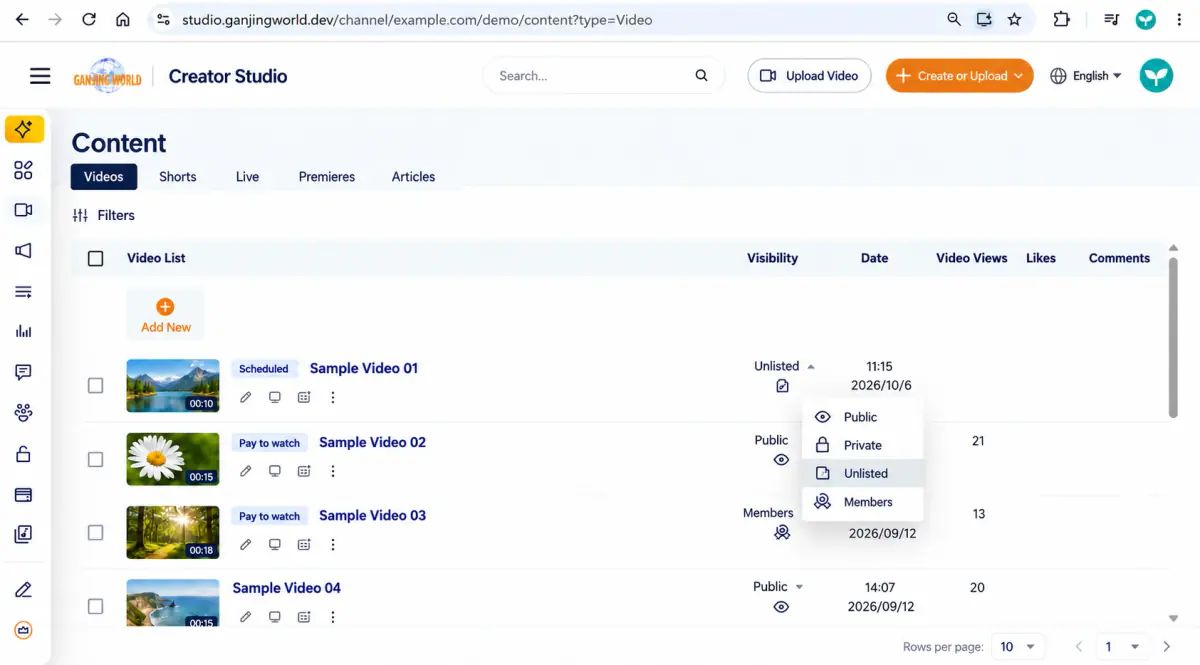This screenshot has width=1200, height=665.
Task: Choose Private in the visibility menu
Action: pos(863,445)
